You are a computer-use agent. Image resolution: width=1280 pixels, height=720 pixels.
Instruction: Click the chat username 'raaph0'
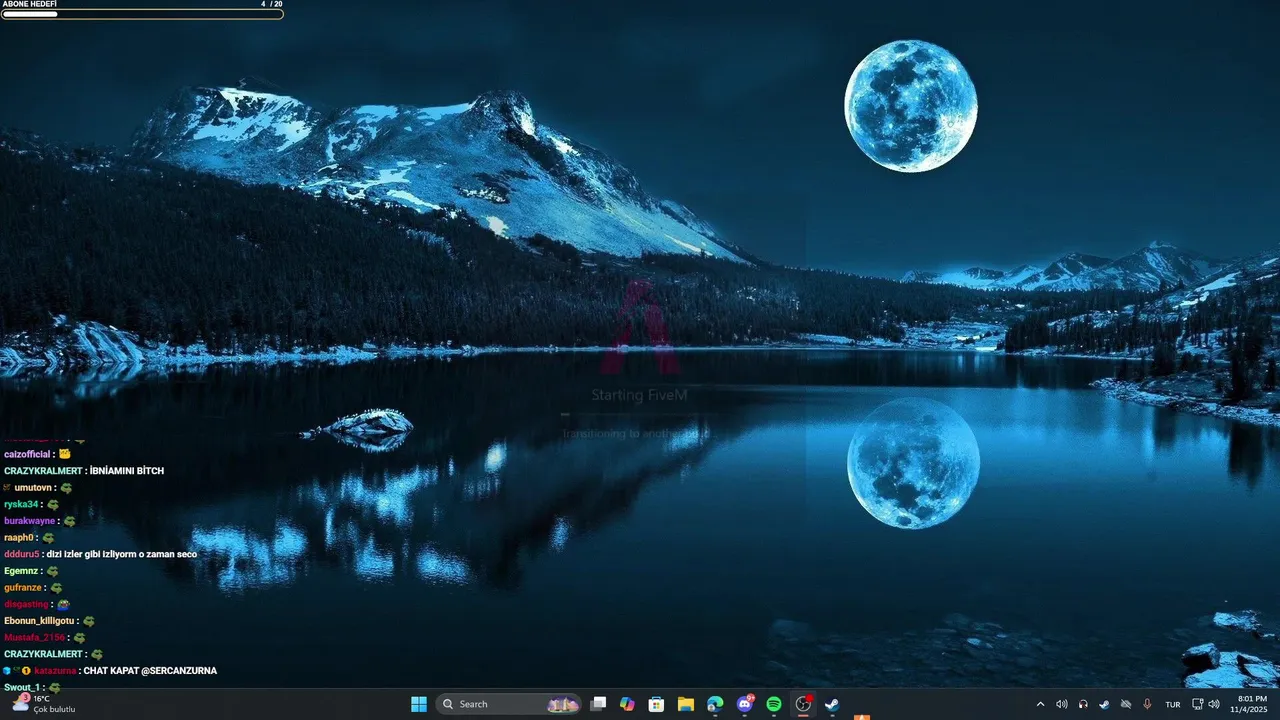coord(20,538)
